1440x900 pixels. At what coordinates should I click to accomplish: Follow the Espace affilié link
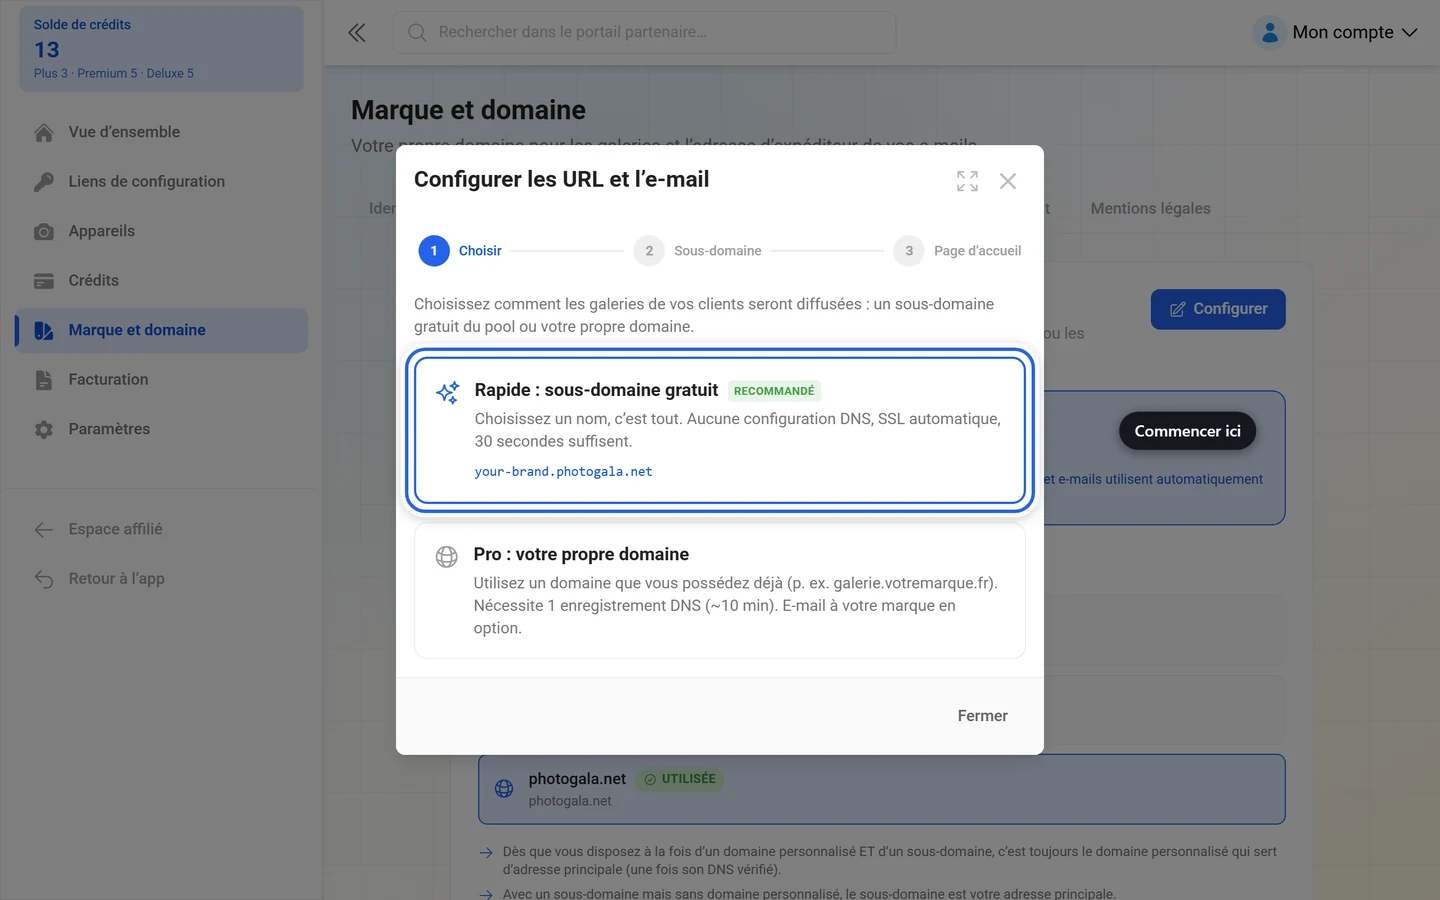tap(115, 529)
